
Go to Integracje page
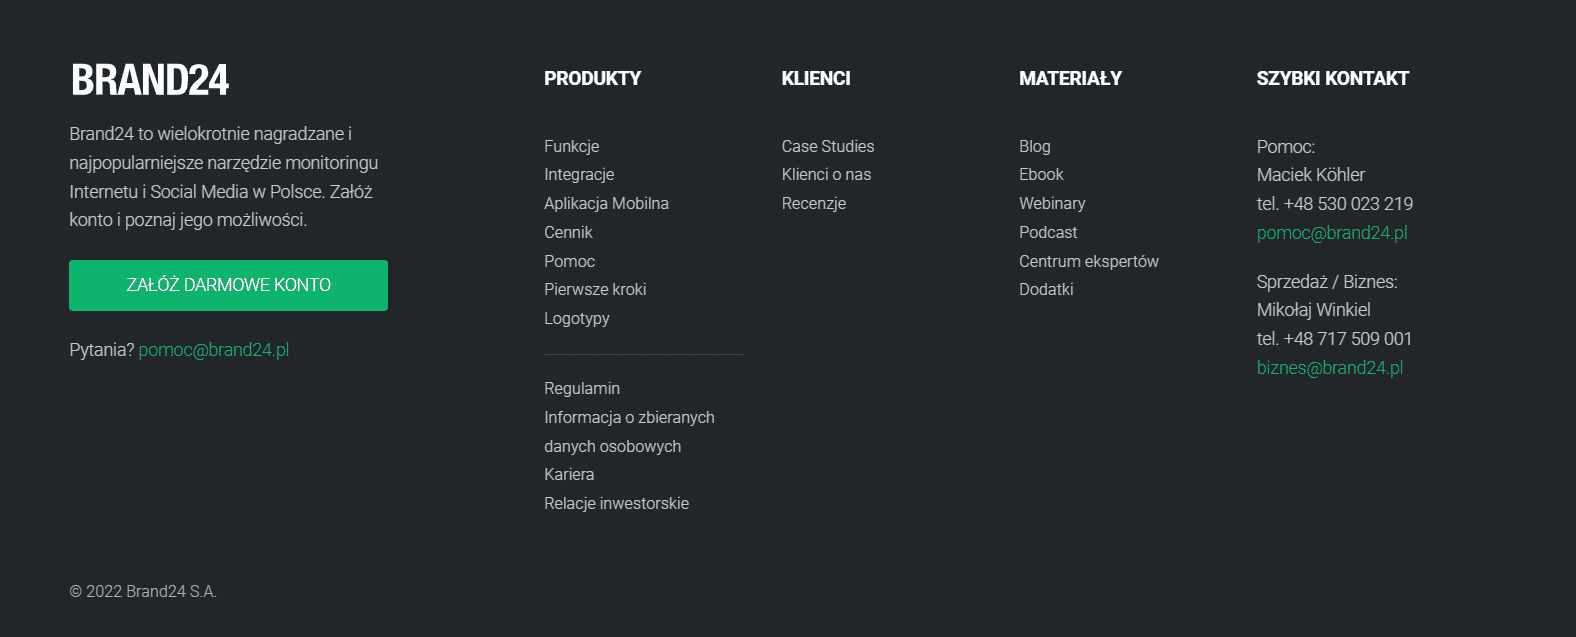click(x=579, y=174)
